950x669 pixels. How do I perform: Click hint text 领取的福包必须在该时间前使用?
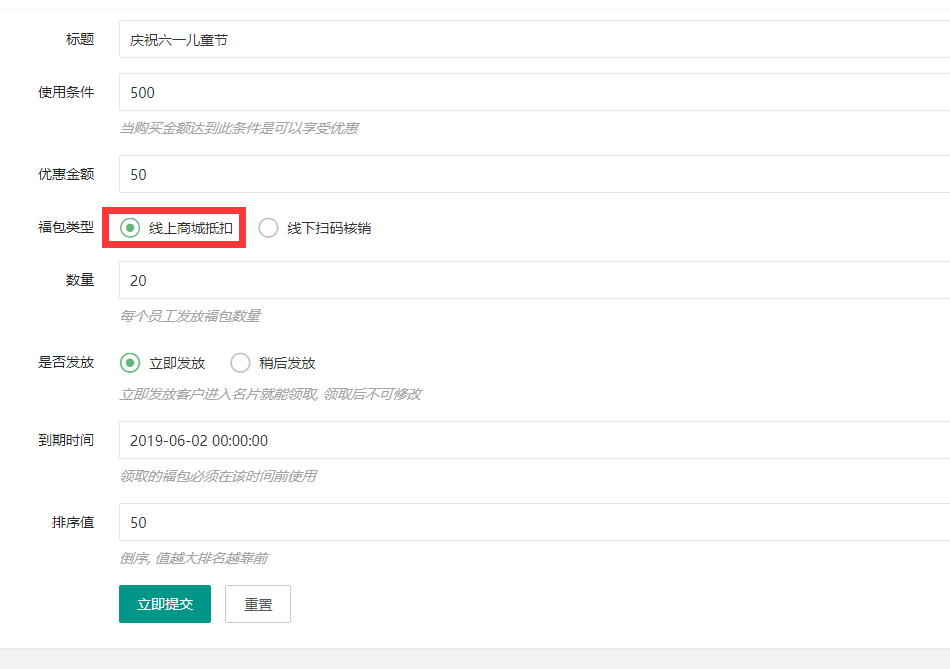[x=218, y=476]
